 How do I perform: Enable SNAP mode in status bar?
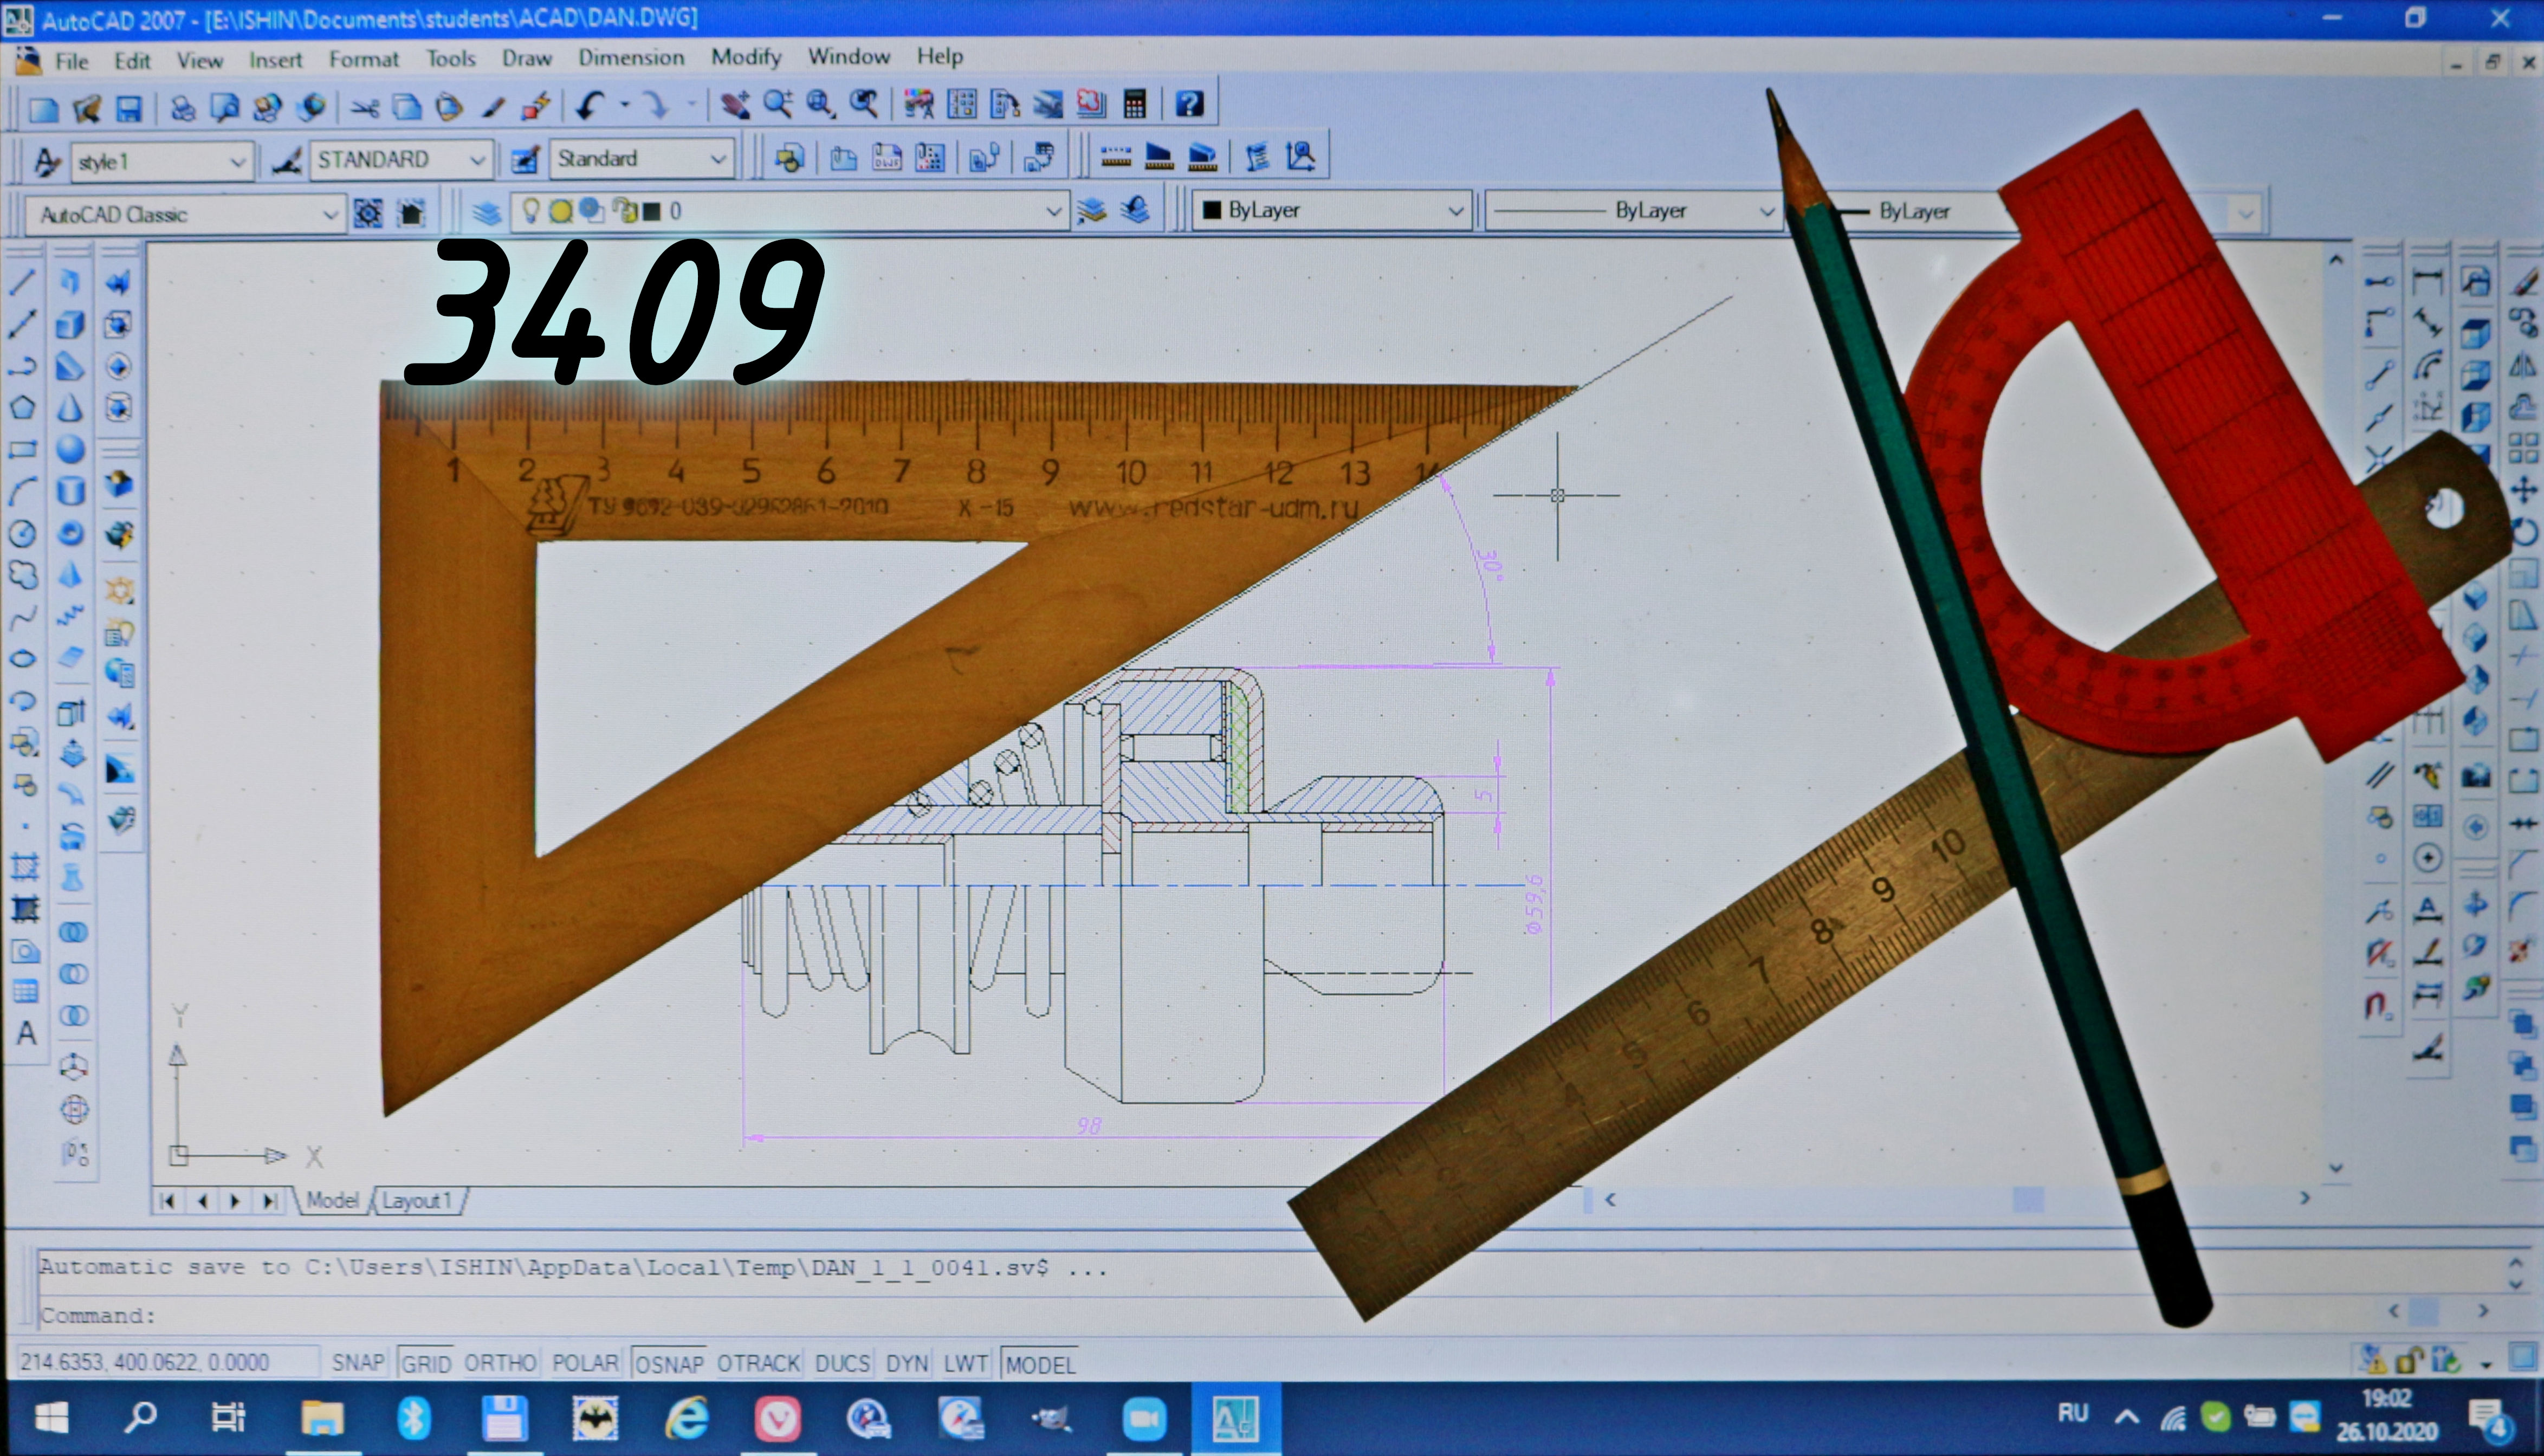click(x=357, y=1363)
